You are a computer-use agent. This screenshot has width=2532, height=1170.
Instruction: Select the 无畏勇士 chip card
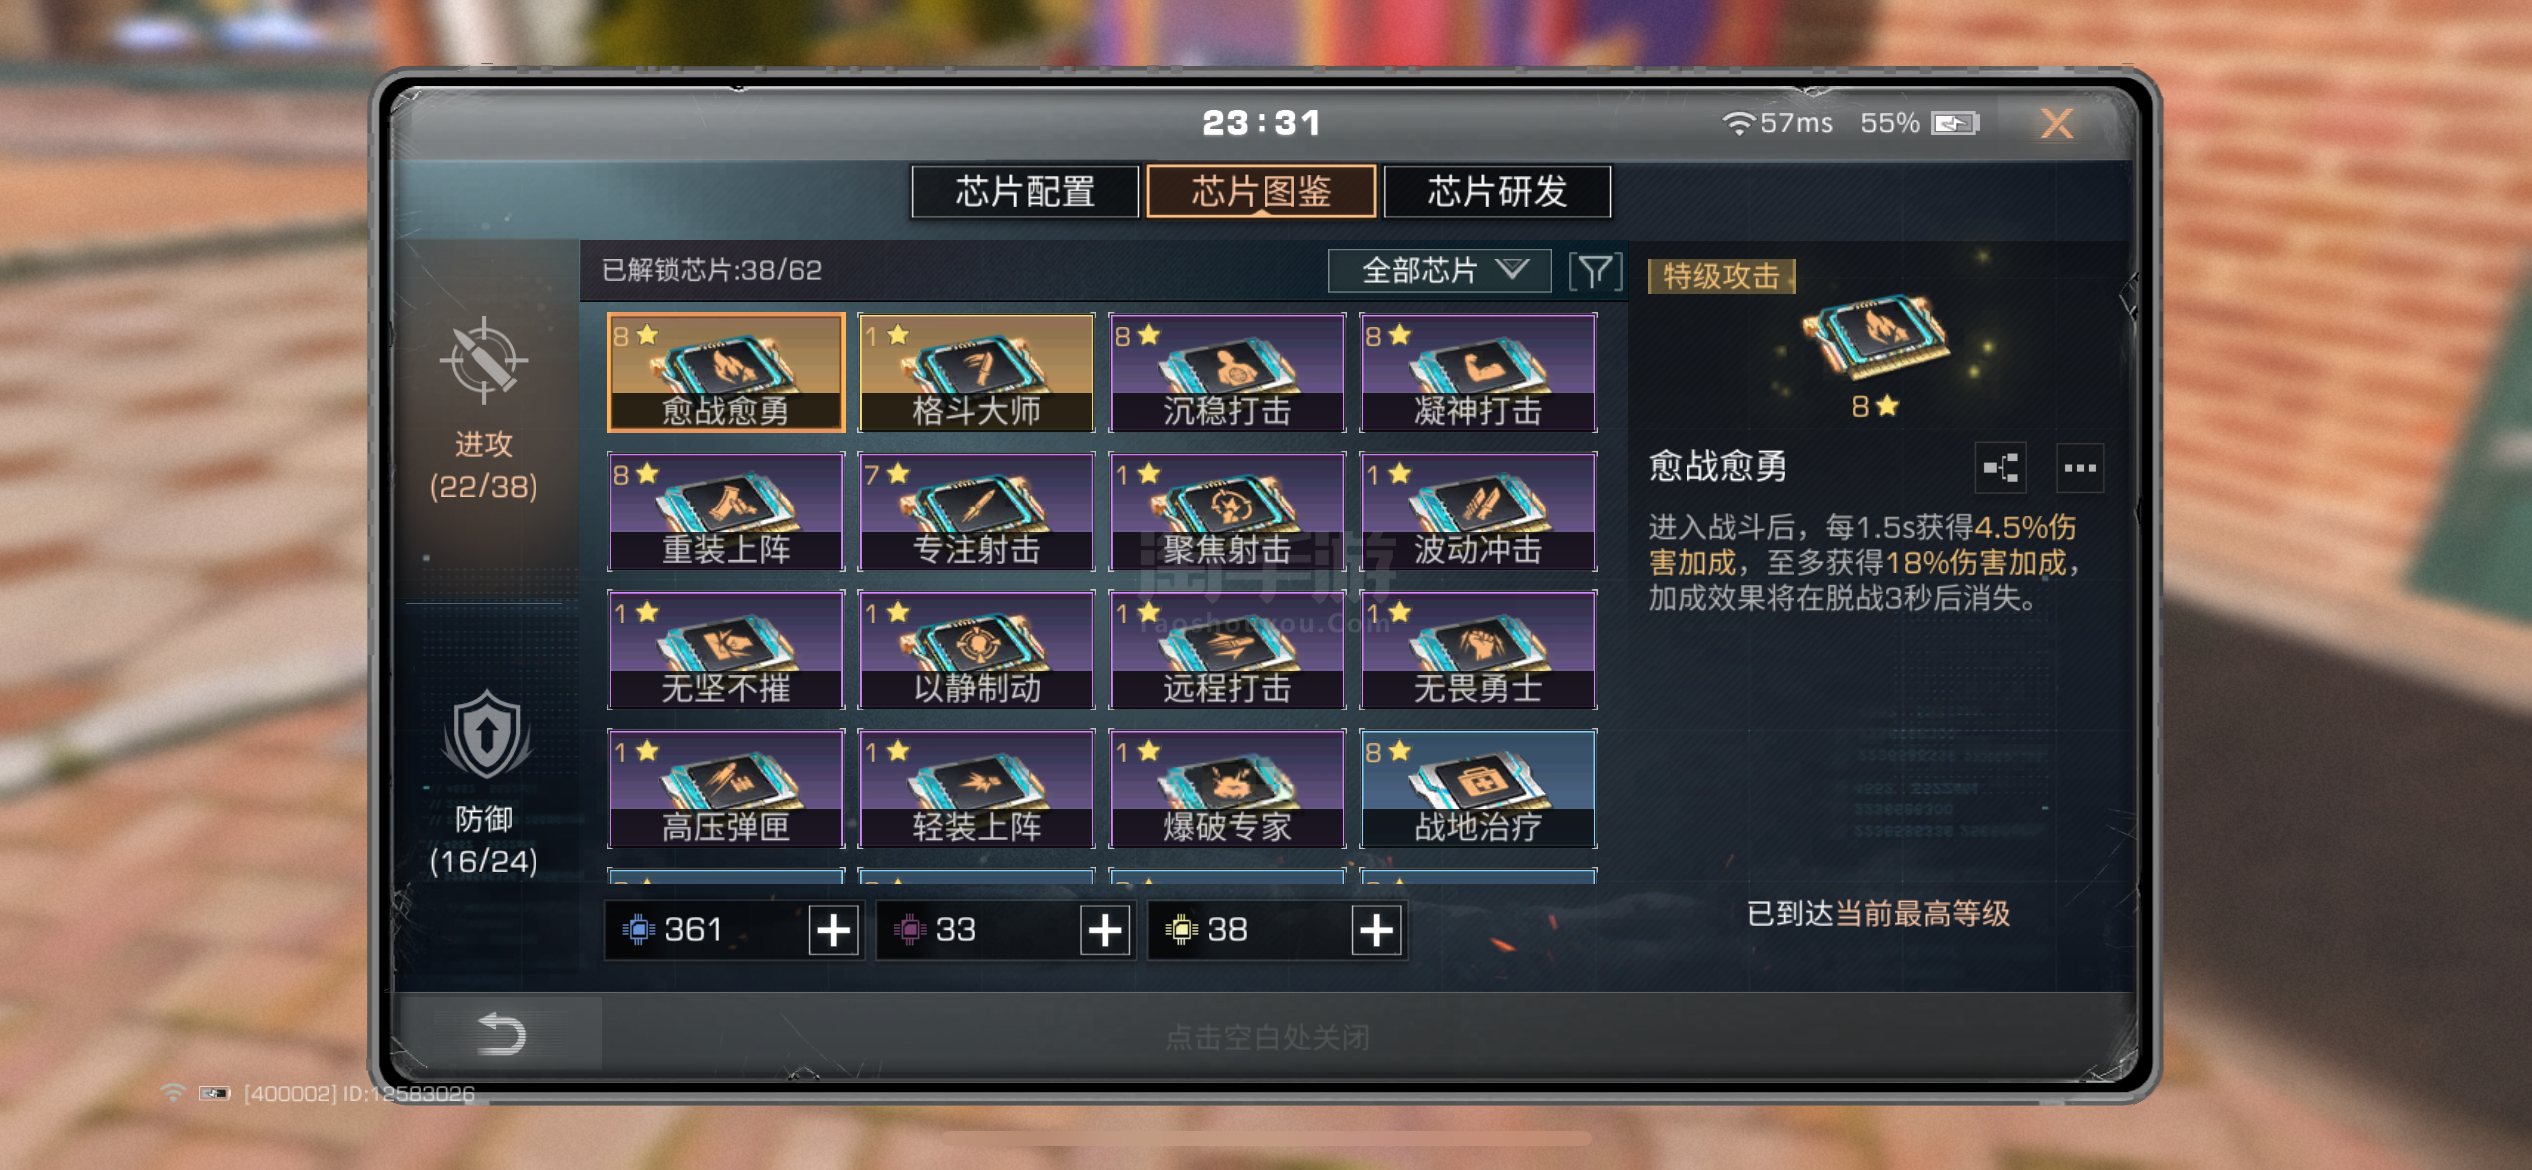(1478, 650)
